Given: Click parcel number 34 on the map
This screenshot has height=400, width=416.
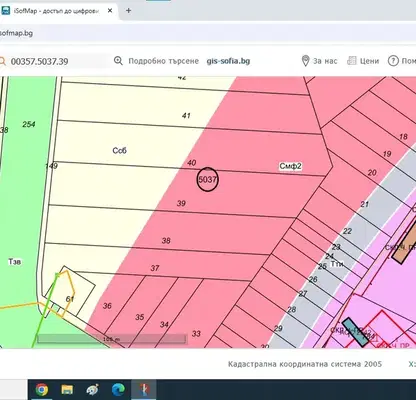Looking at the screenshot, I should (x=164, y=324).
